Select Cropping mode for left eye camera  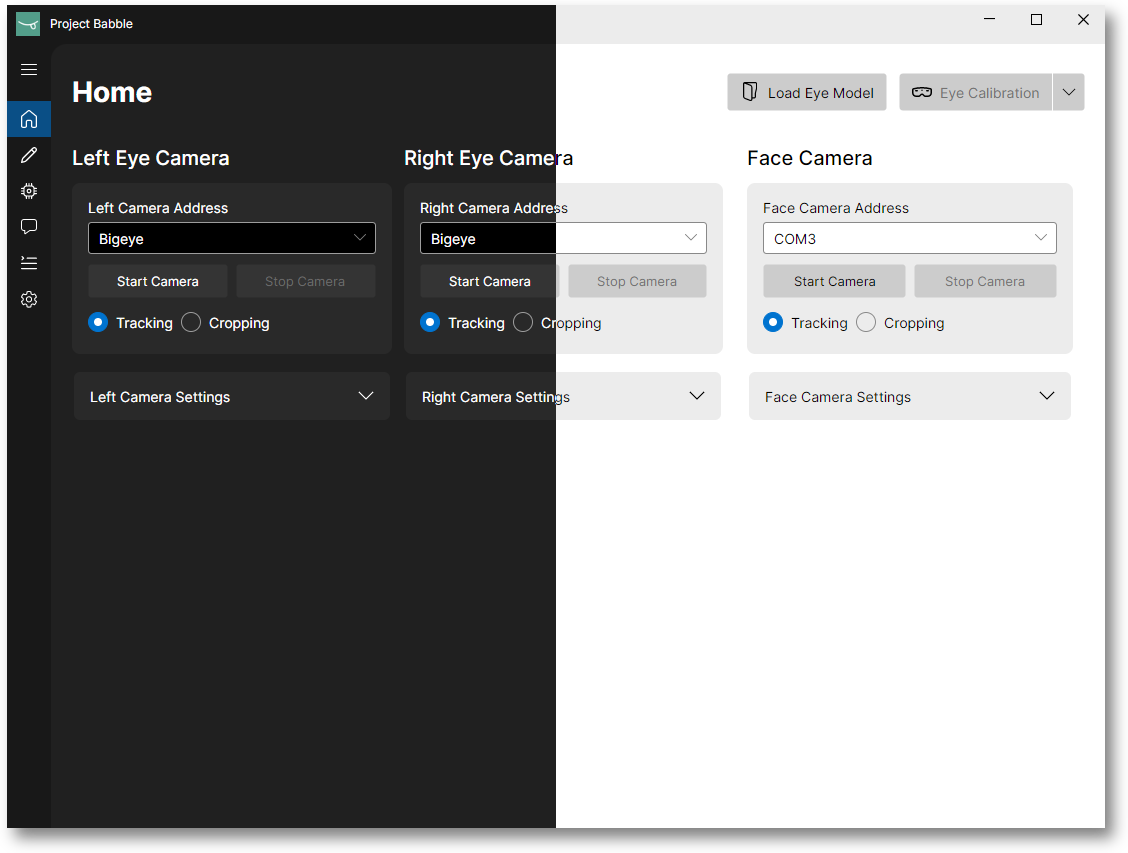[x=225, y=322]
